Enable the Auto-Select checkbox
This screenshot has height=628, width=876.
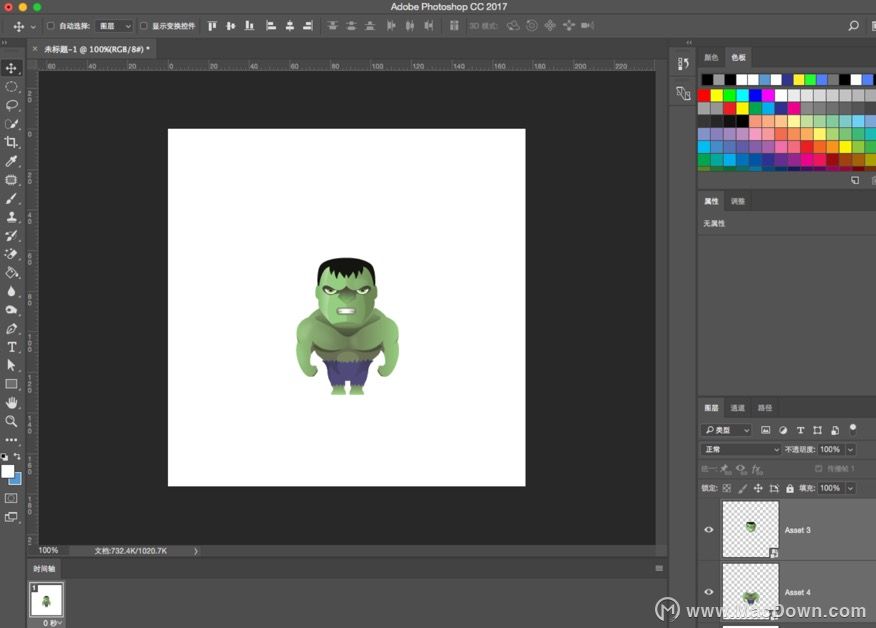pos(50,26)
